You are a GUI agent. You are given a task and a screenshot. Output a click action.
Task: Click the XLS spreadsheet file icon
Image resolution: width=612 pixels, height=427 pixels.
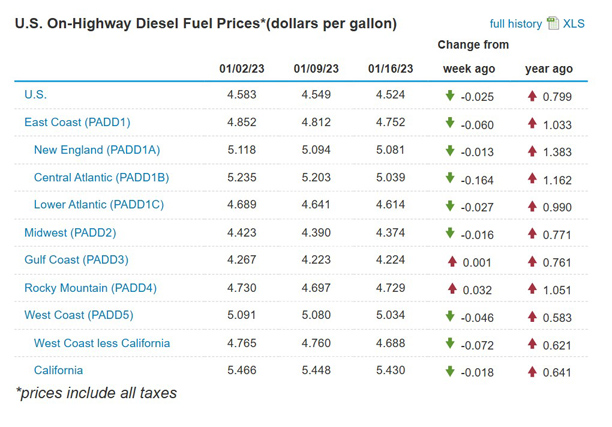[x=553, y=23]
